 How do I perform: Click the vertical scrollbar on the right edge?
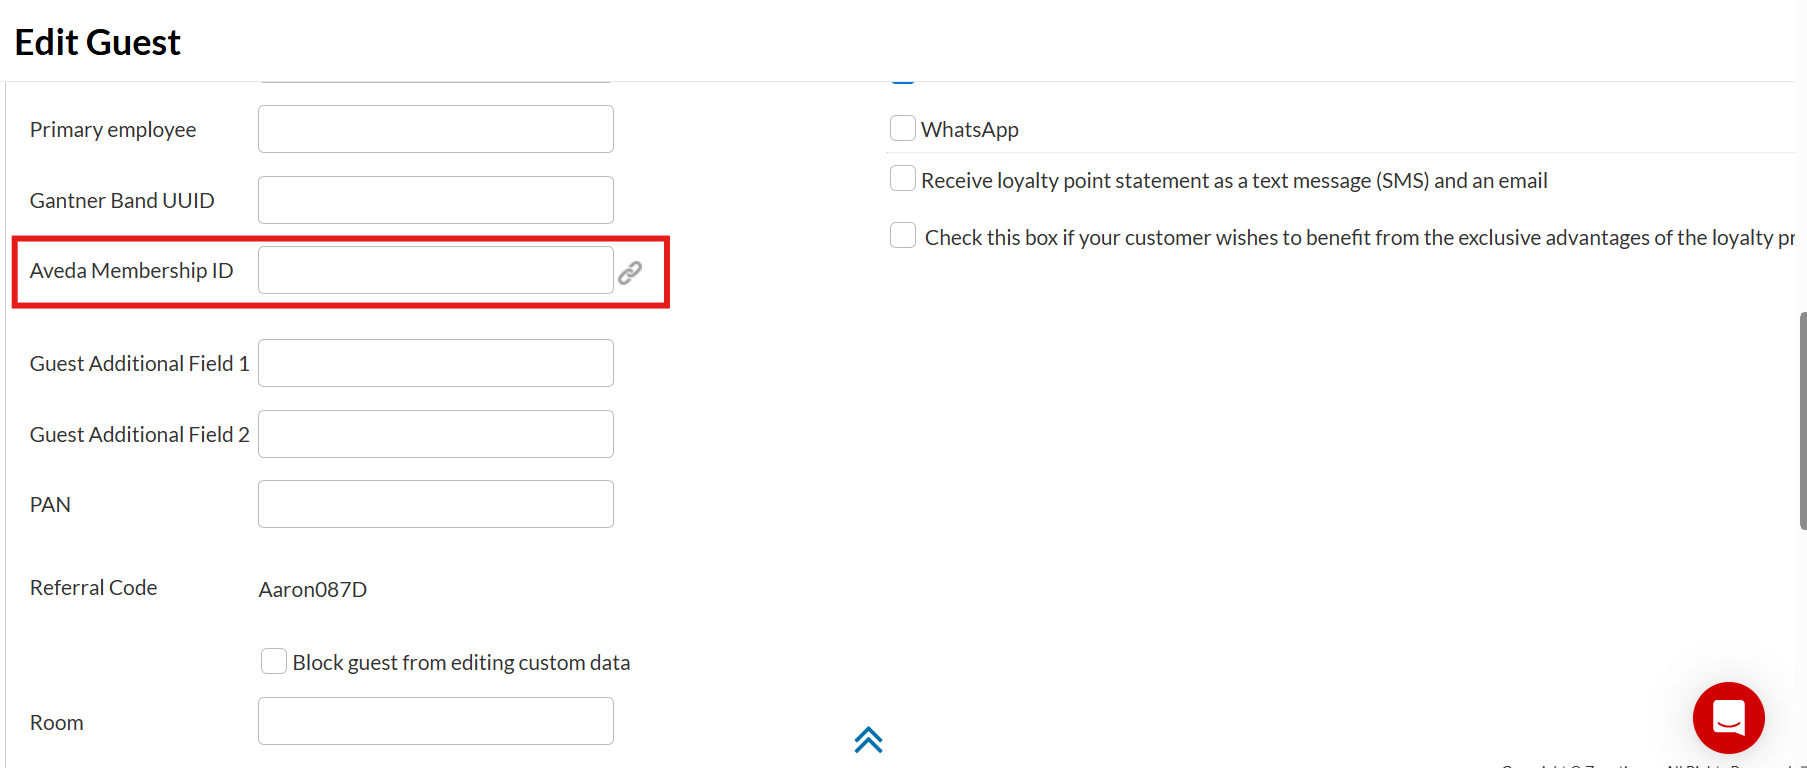[x=1802, y=420]
